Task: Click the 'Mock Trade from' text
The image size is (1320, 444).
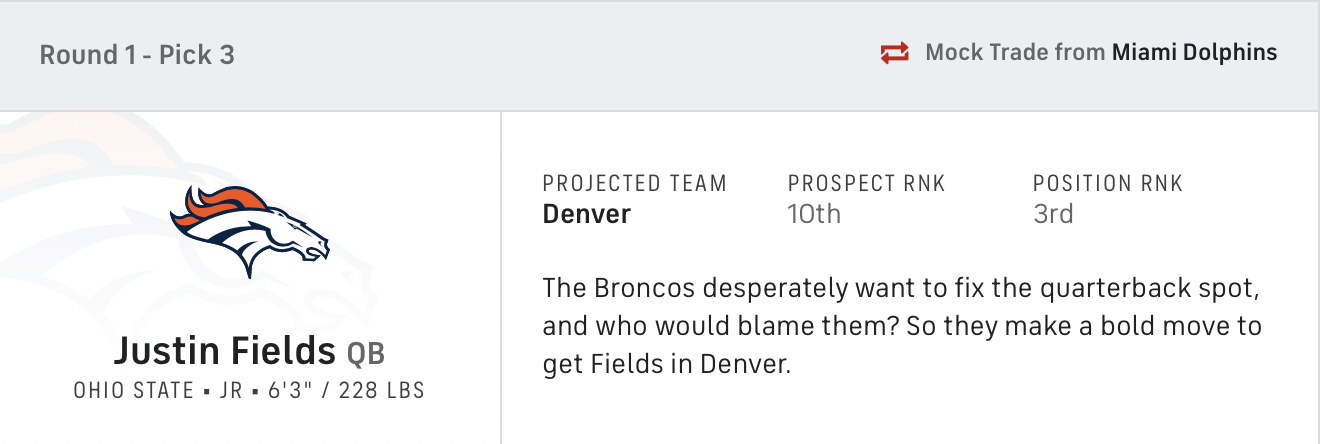Action: (1014, 53)
